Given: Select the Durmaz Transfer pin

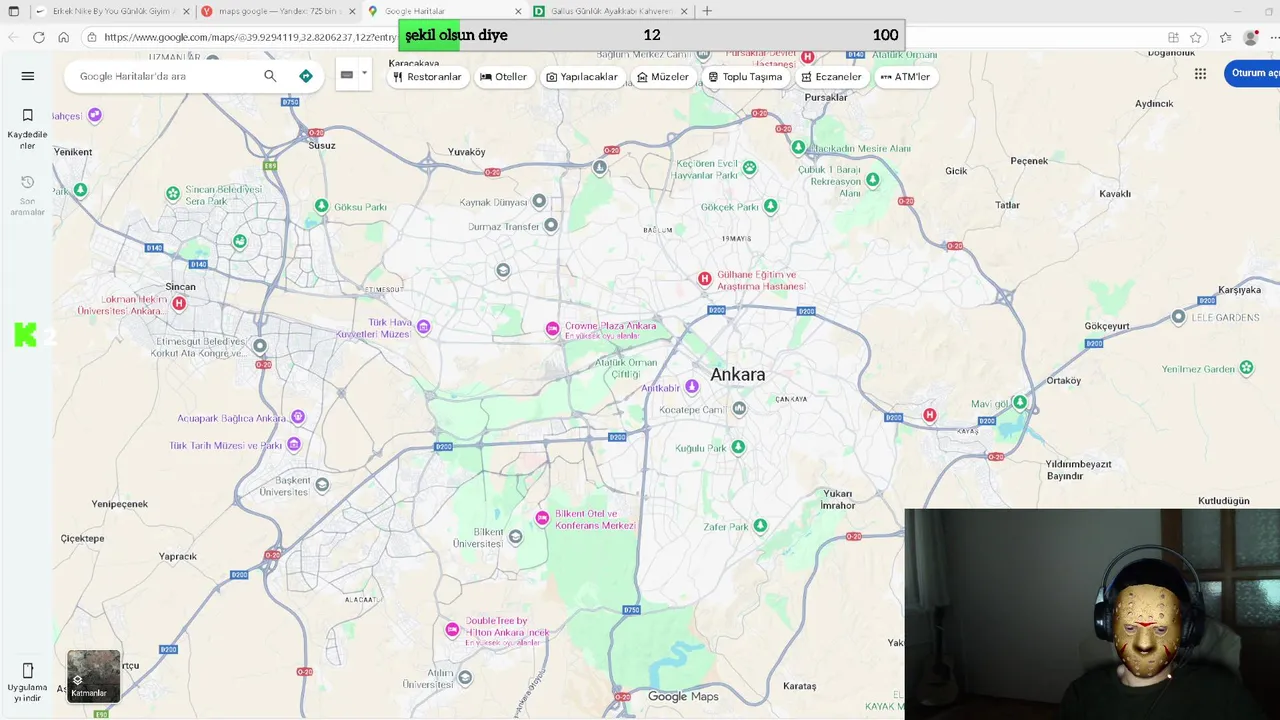Looking at the screenshot, I should point(550,226).
